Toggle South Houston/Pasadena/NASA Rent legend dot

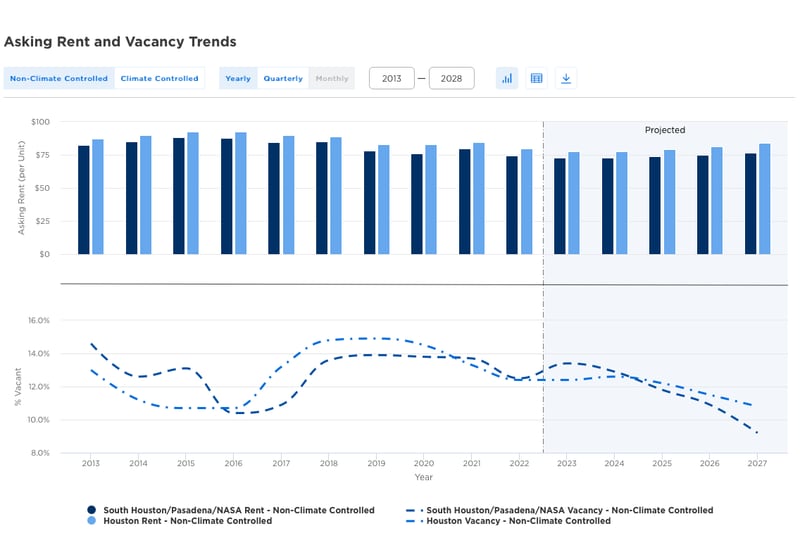tap(92, 510)
